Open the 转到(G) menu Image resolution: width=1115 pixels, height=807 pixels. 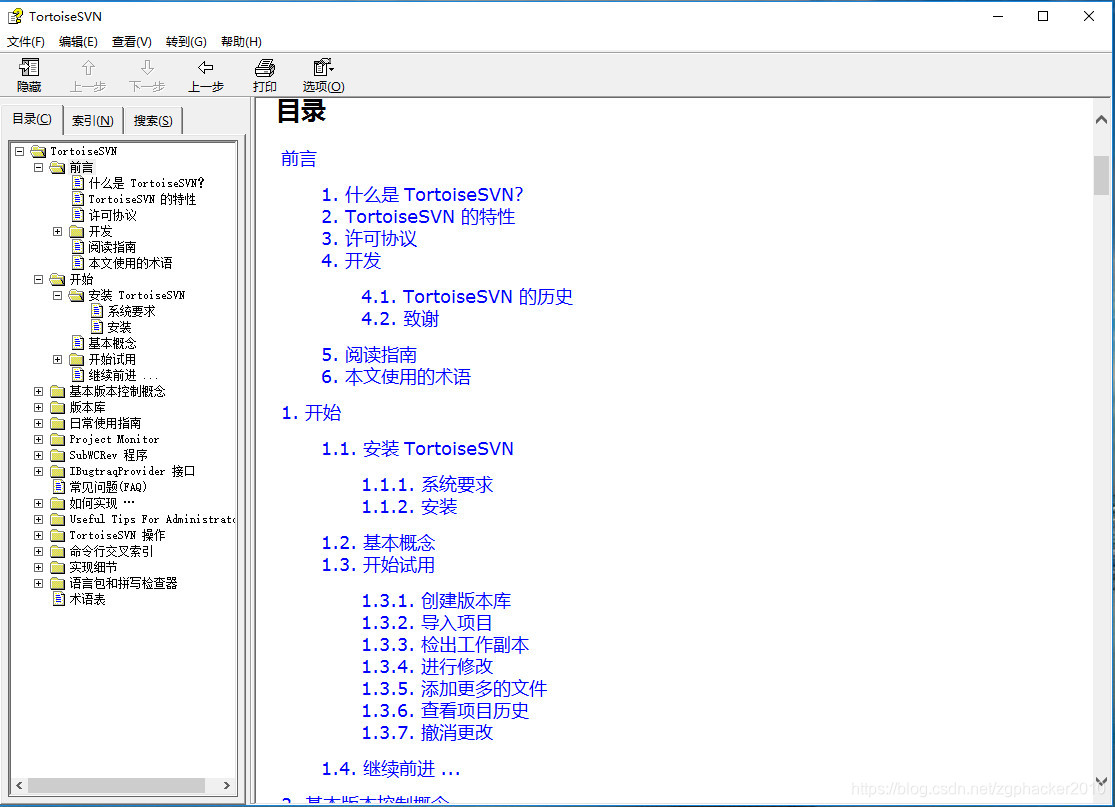coord(186,41)
